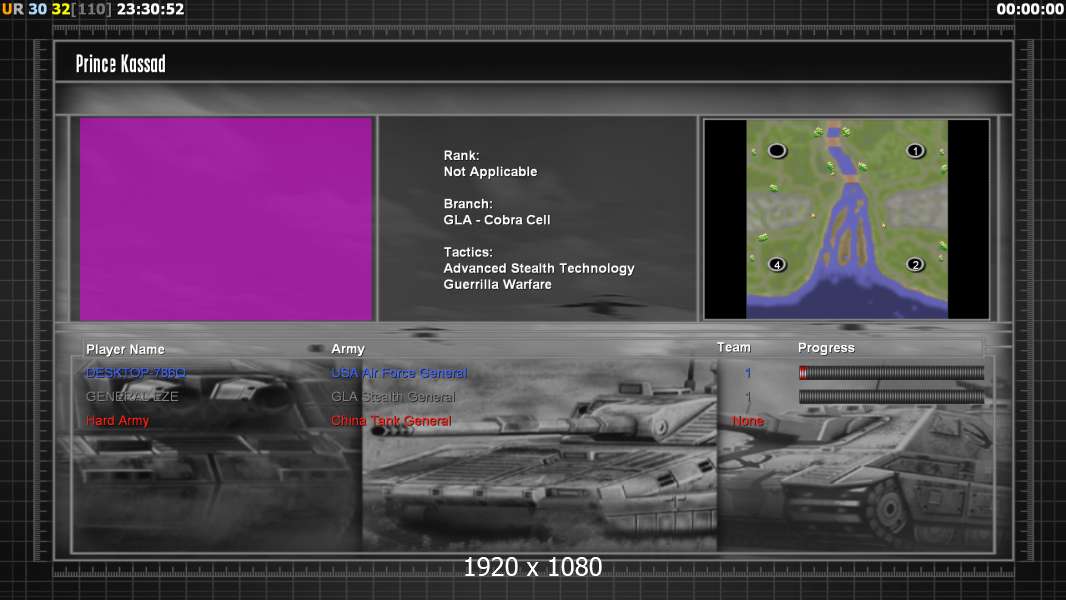Image resolution: width=1066 pixels, height=600 pixels.
Task: Select the "GENERAL EZE" player name
Action: [132, 397]
